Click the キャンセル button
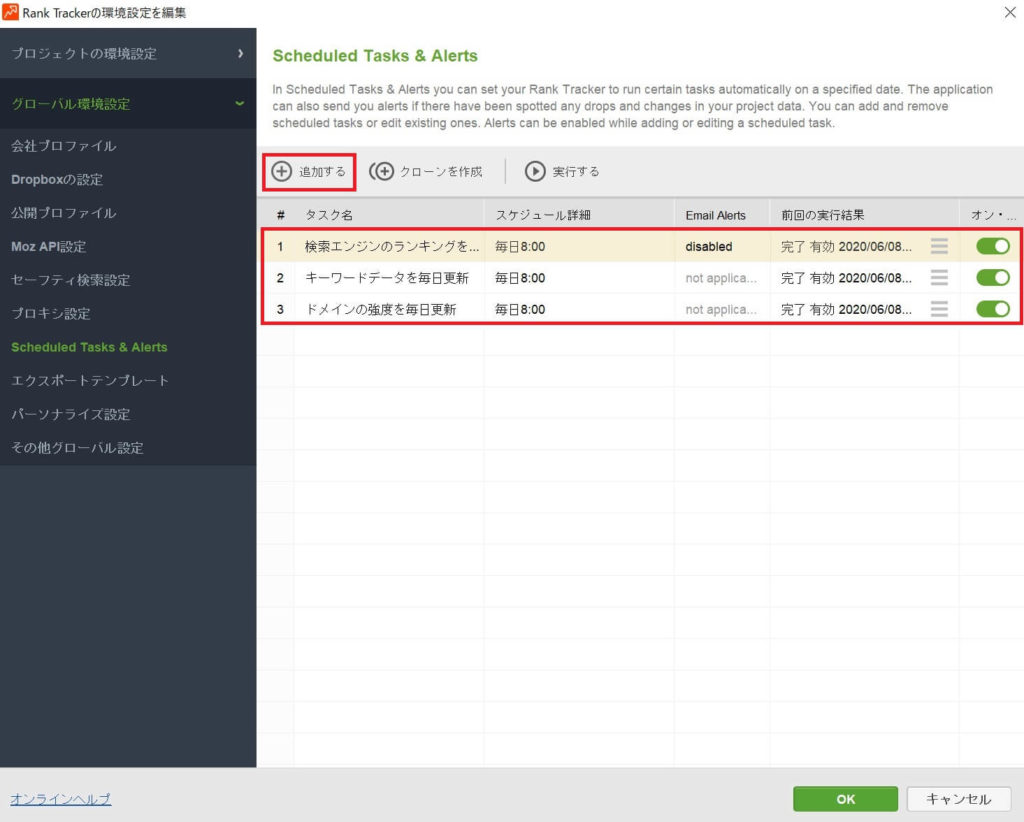Image resolution: width=1024 pixels, height=822 pixels. pyautogui.click(x=959, y=799)
